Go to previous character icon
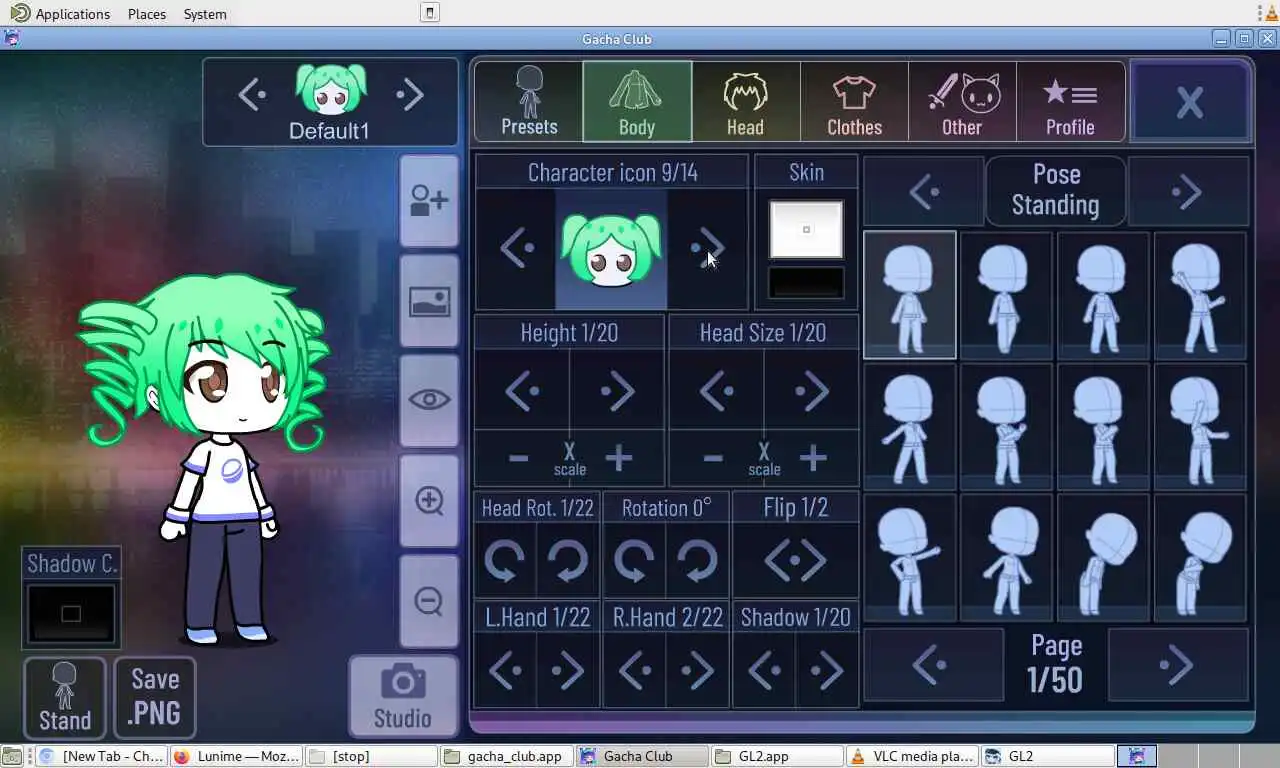Viewport: 1280px width, 768px height. [516, 248]
